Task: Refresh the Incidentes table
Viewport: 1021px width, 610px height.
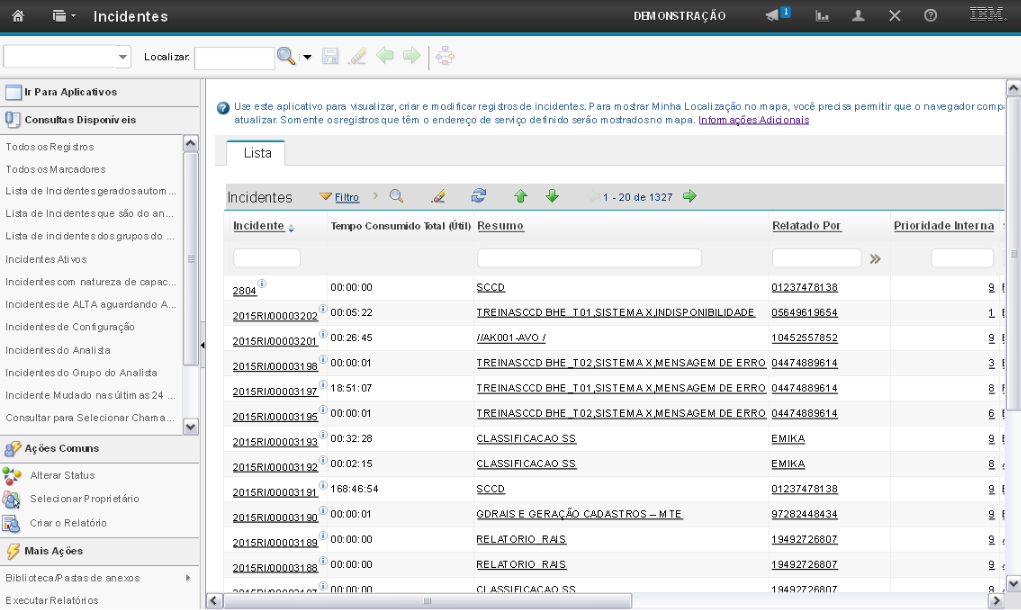Action: 478,197
